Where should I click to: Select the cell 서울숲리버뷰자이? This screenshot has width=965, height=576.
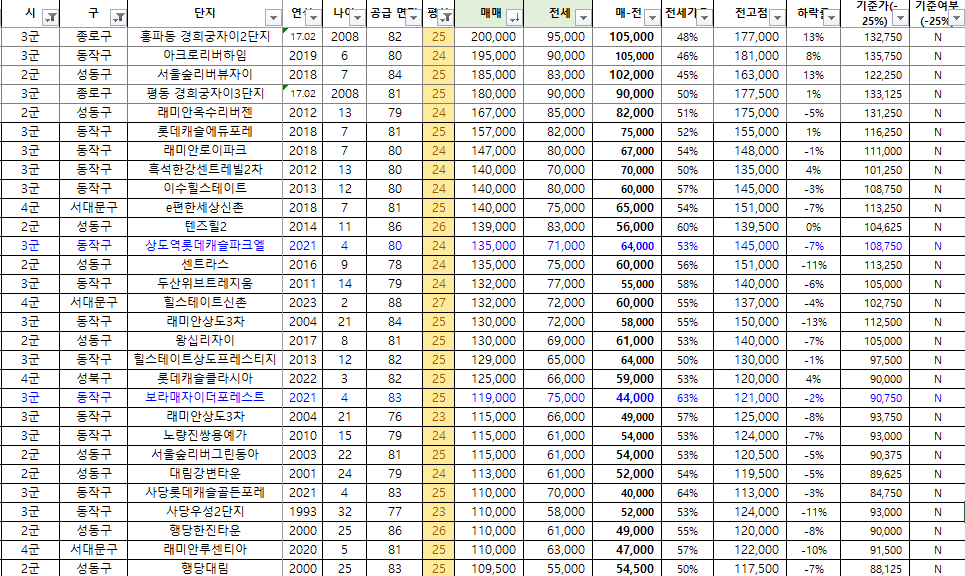[x=205, y=75]
